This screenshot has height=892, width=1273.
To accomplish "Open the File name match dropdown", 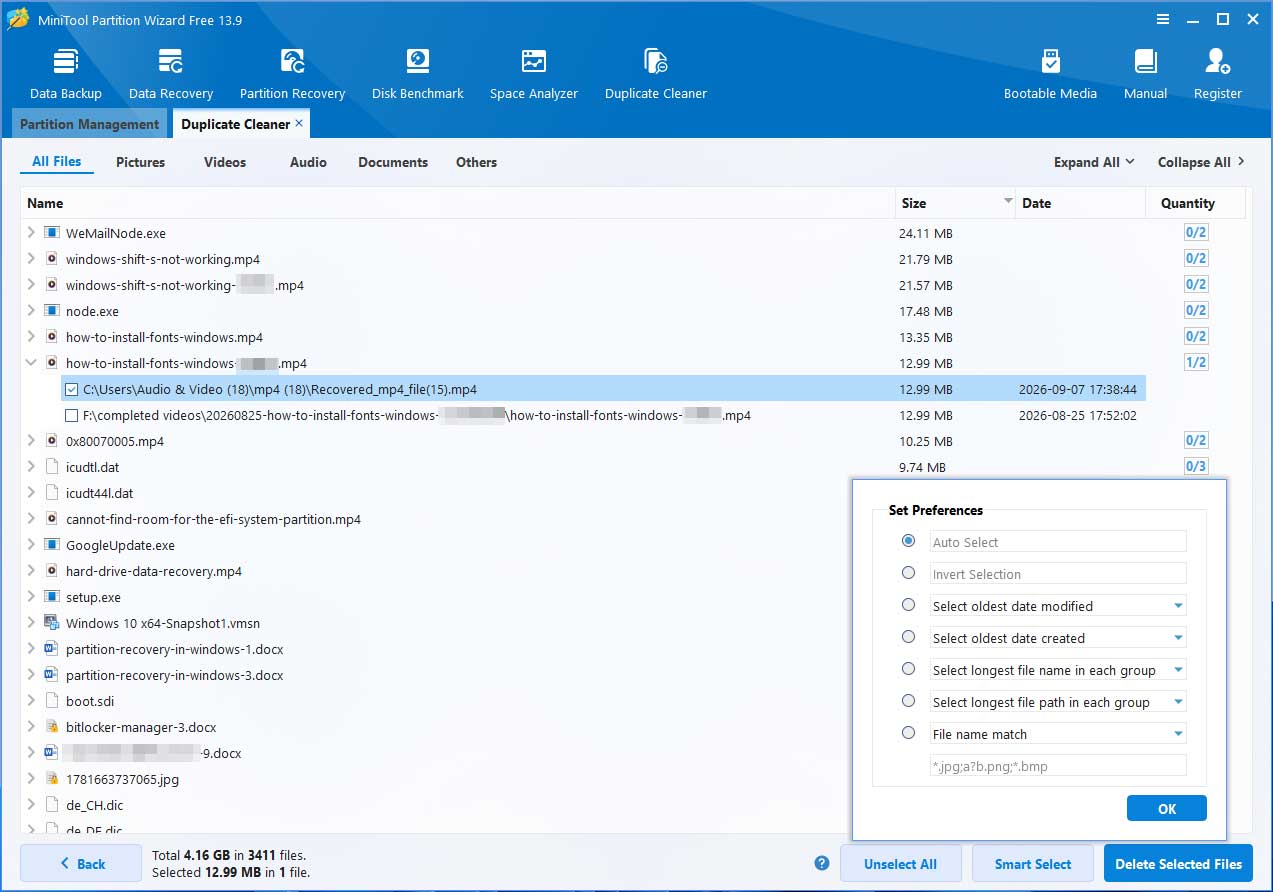I will [x=1178, y=734].
